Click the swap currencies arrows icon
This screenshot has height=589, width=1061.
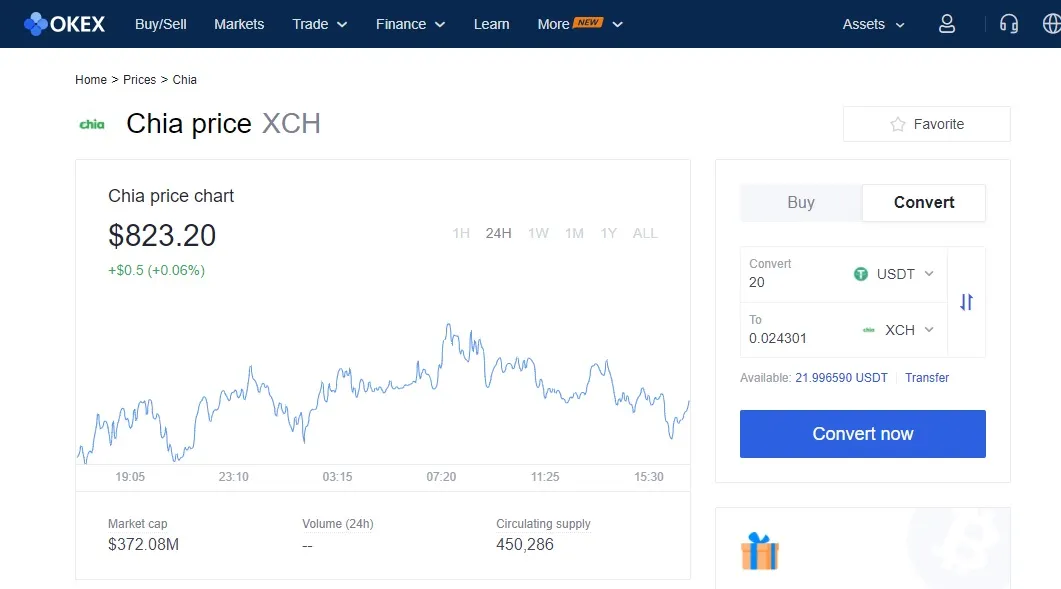coord(965,302)
